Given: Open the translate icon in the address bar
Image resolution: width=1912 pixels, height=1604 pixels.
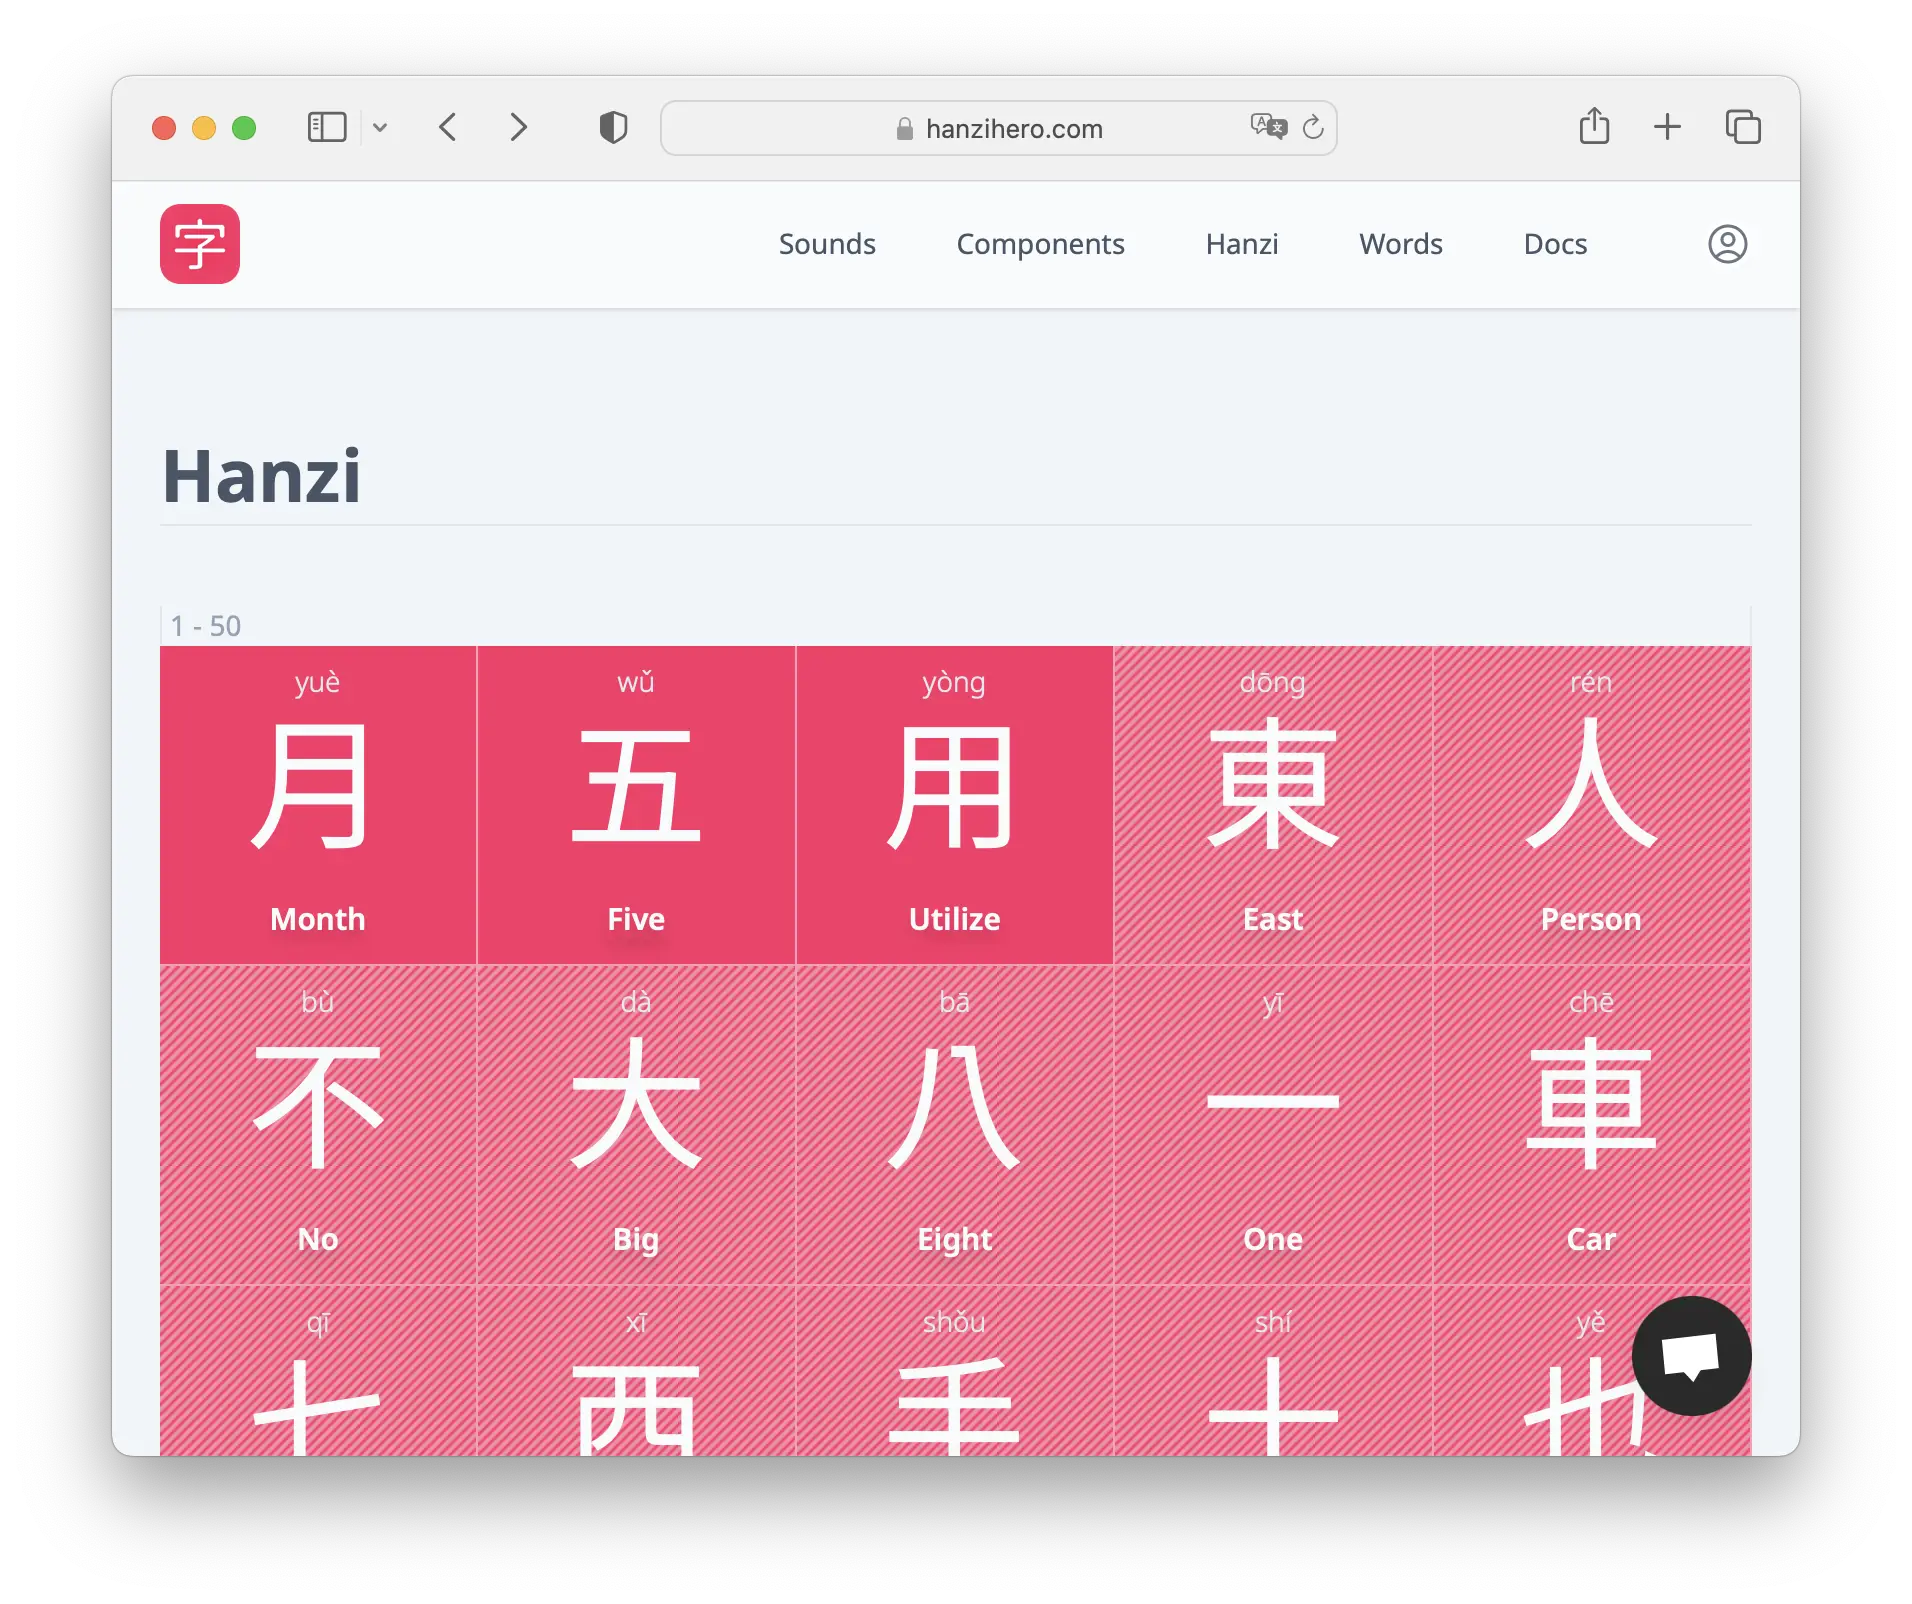Looking at the screenshot, I should click(1268, 127).
